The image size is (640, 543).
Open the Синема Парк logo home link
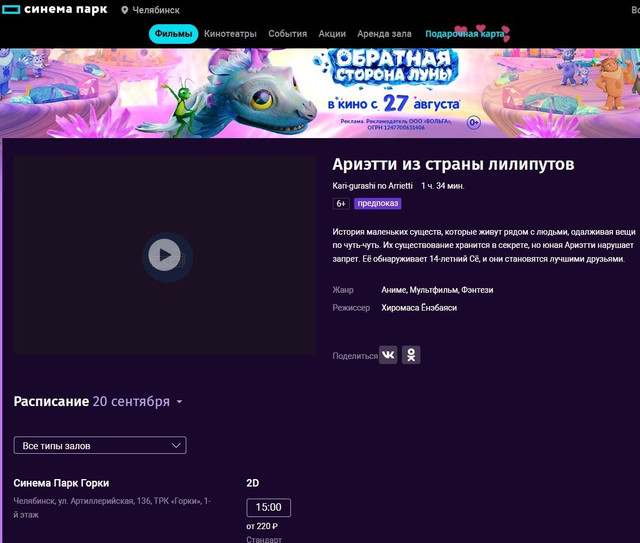pyautogui.click(x=55, y=9)
